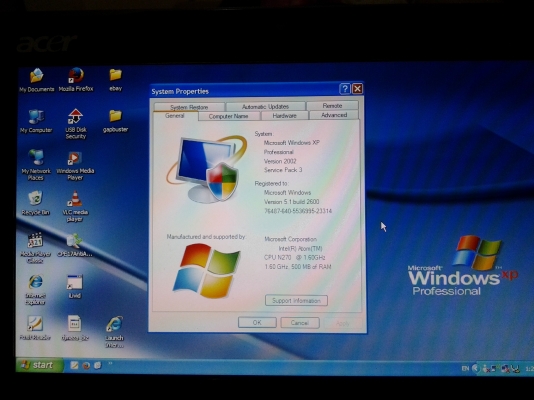Image resolution: width=534 pixels, height=400 pixels.
Task: Click the first quick launch taskbar icon
Action: [x=74, y=365]
